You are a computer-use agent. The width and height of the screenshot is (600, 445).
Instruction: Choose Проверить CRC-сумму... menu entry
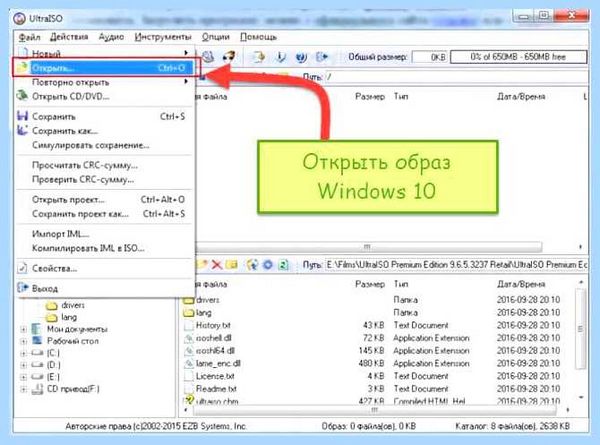click(x=106, y=179)
